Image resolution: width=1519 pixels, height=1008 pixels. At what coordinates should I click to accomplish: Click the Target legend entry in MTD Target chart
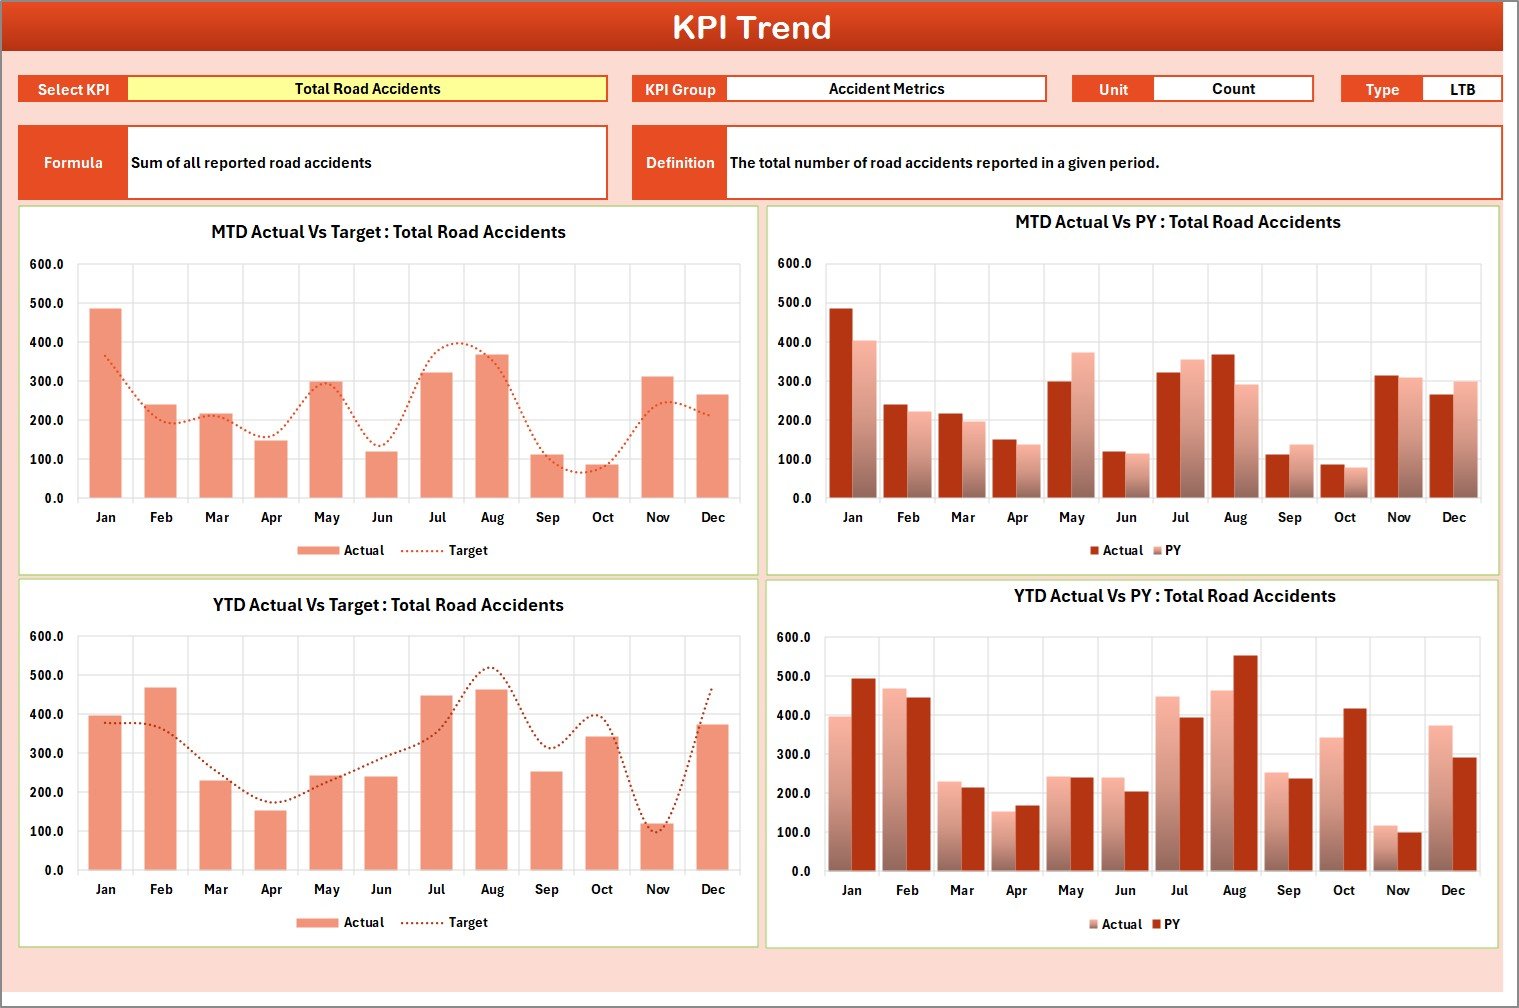coord(467,551)
